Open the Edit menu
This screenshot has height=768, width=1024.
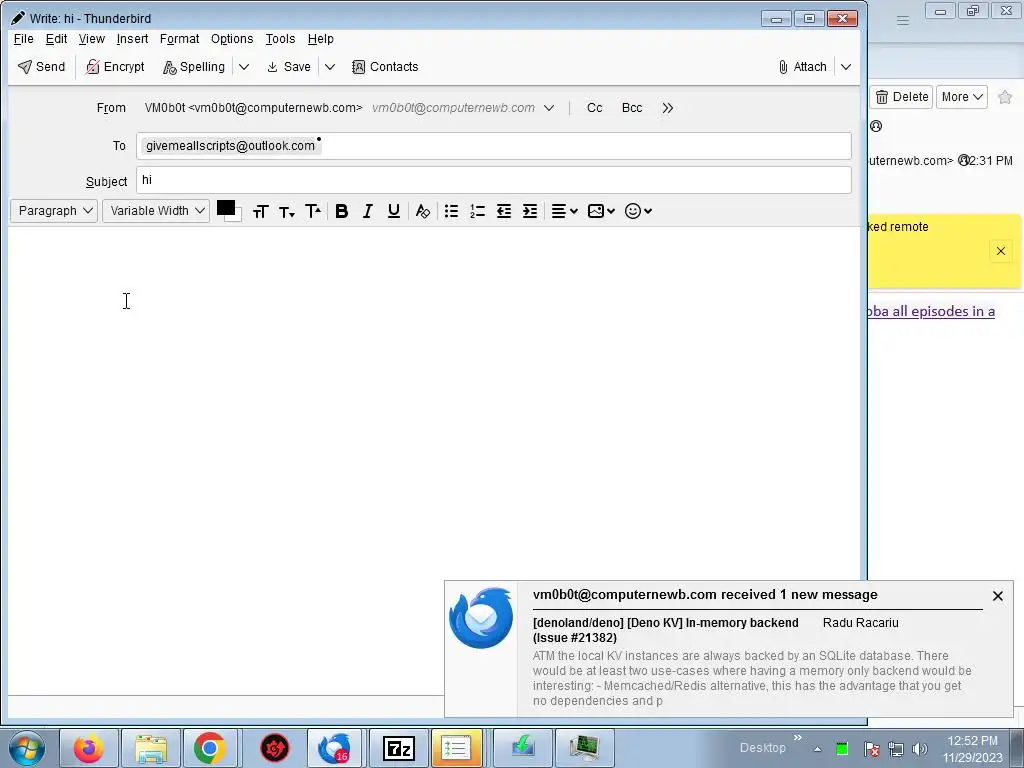point(56,39)
